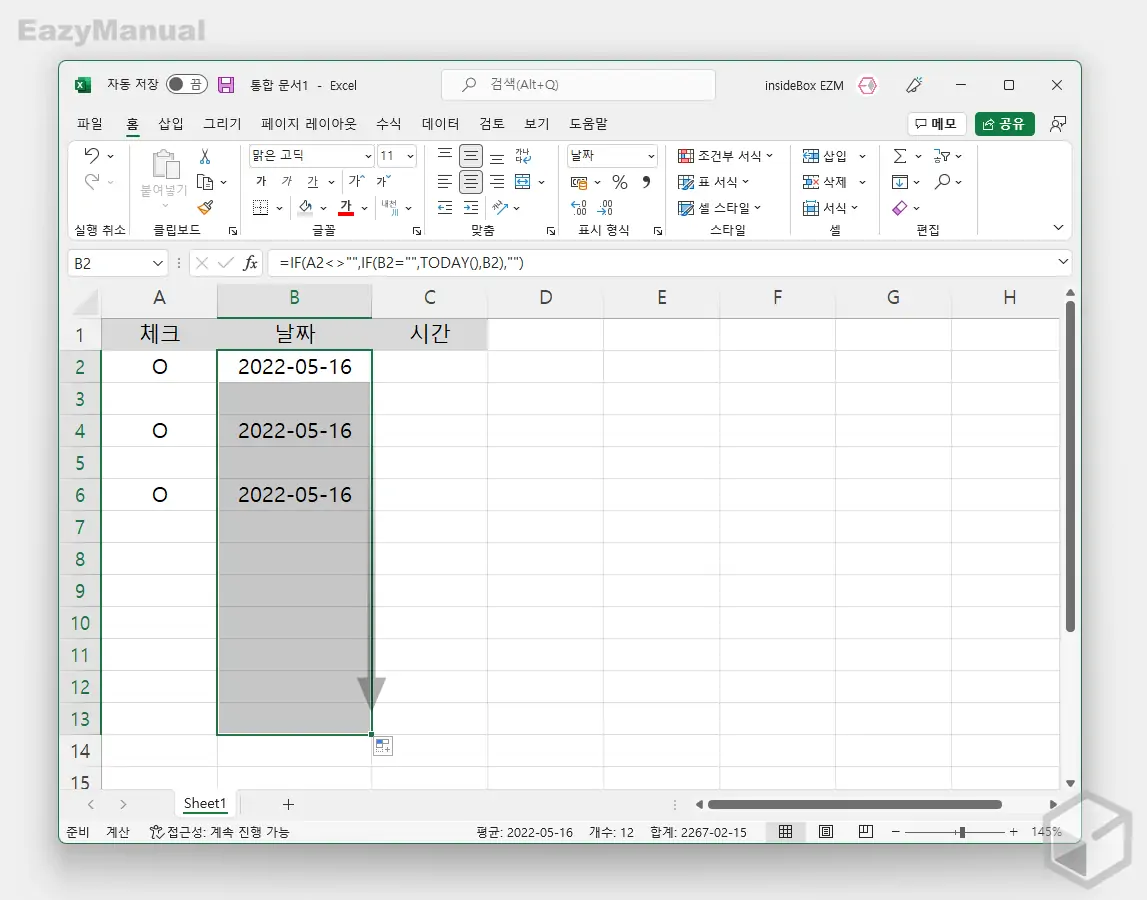This screenshot has width=1147, height=900.
Task: Click the Auto Fill Options icon below selection
Action: click(x=383, y=746)
